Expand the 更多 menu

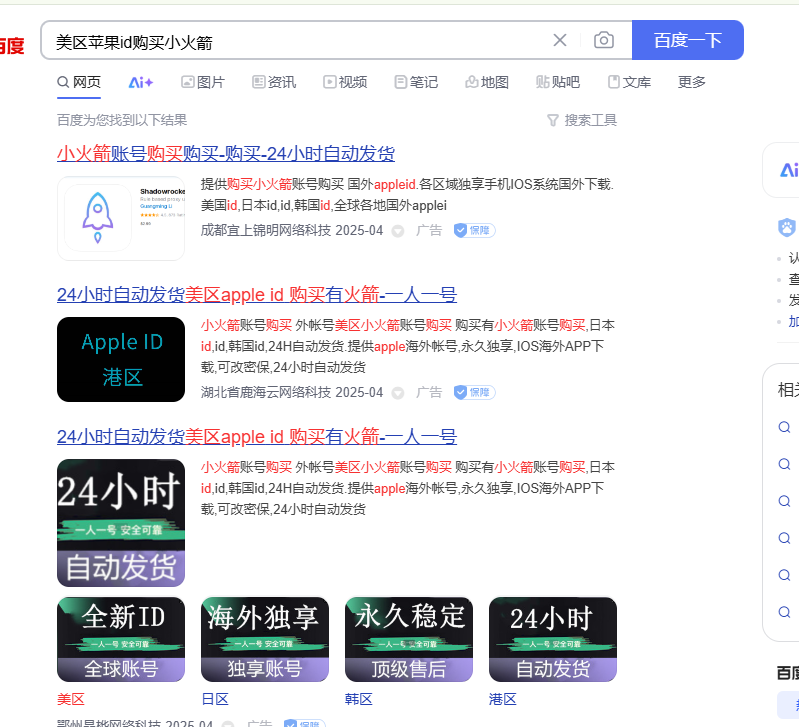[x=691, y=82]
